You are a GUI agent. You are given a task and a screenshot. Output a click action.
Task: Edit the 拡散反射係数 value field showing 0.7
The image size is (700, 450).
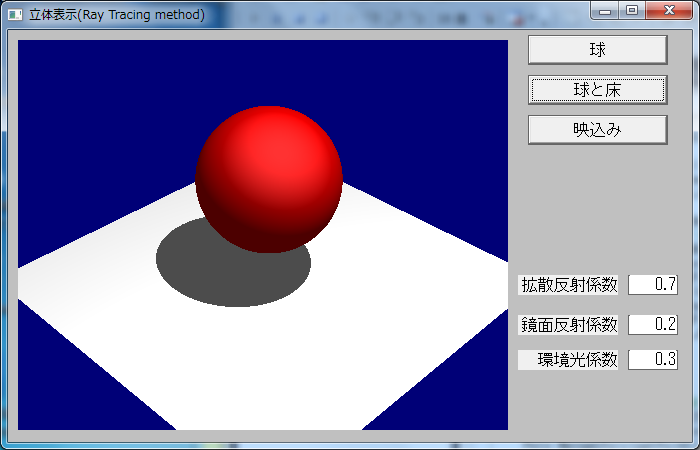coord(653,284)
